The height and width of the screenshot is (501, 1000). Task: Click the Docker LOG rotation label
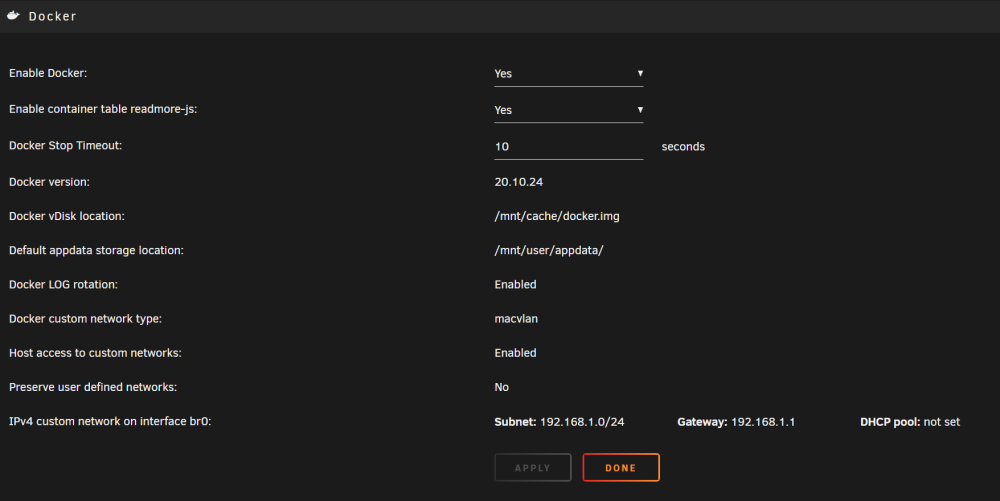click(x=63, y=285)
